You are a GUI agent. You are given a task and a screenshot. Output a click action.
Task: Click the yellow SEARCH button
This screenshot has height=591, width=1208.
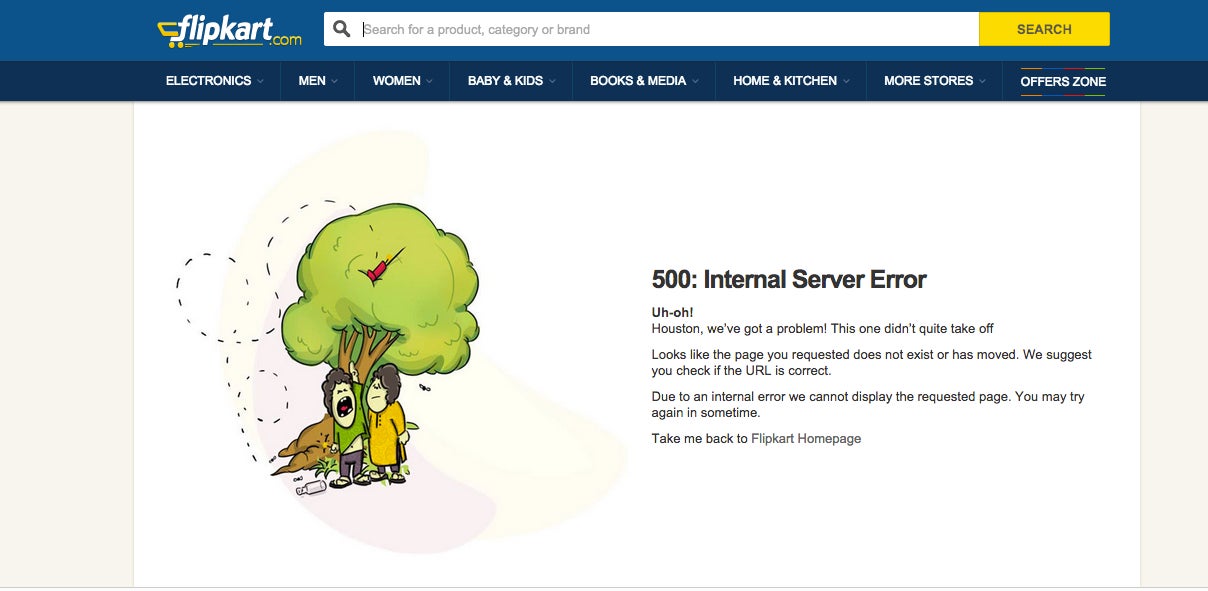[1044, 29]
